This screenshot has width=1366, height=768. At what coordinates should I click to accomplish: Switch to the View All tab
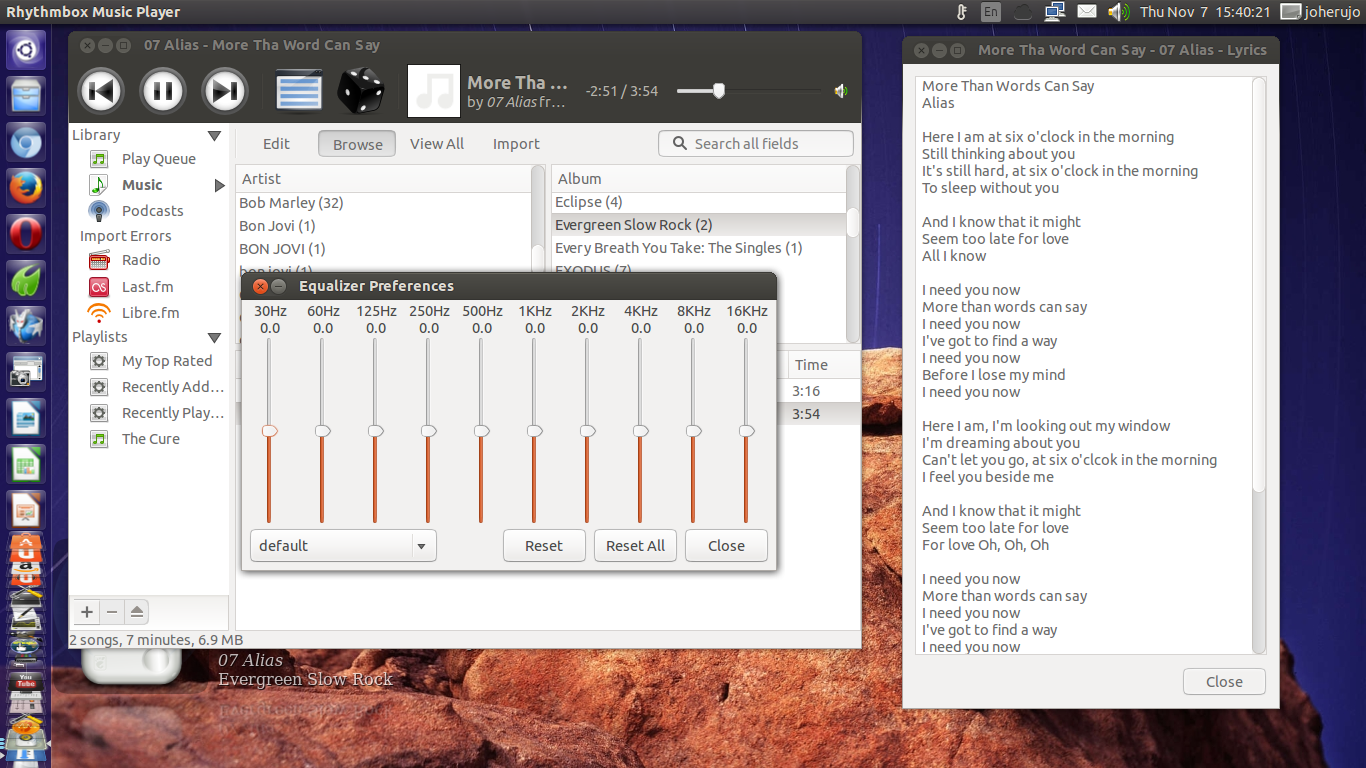coord(436,143)
